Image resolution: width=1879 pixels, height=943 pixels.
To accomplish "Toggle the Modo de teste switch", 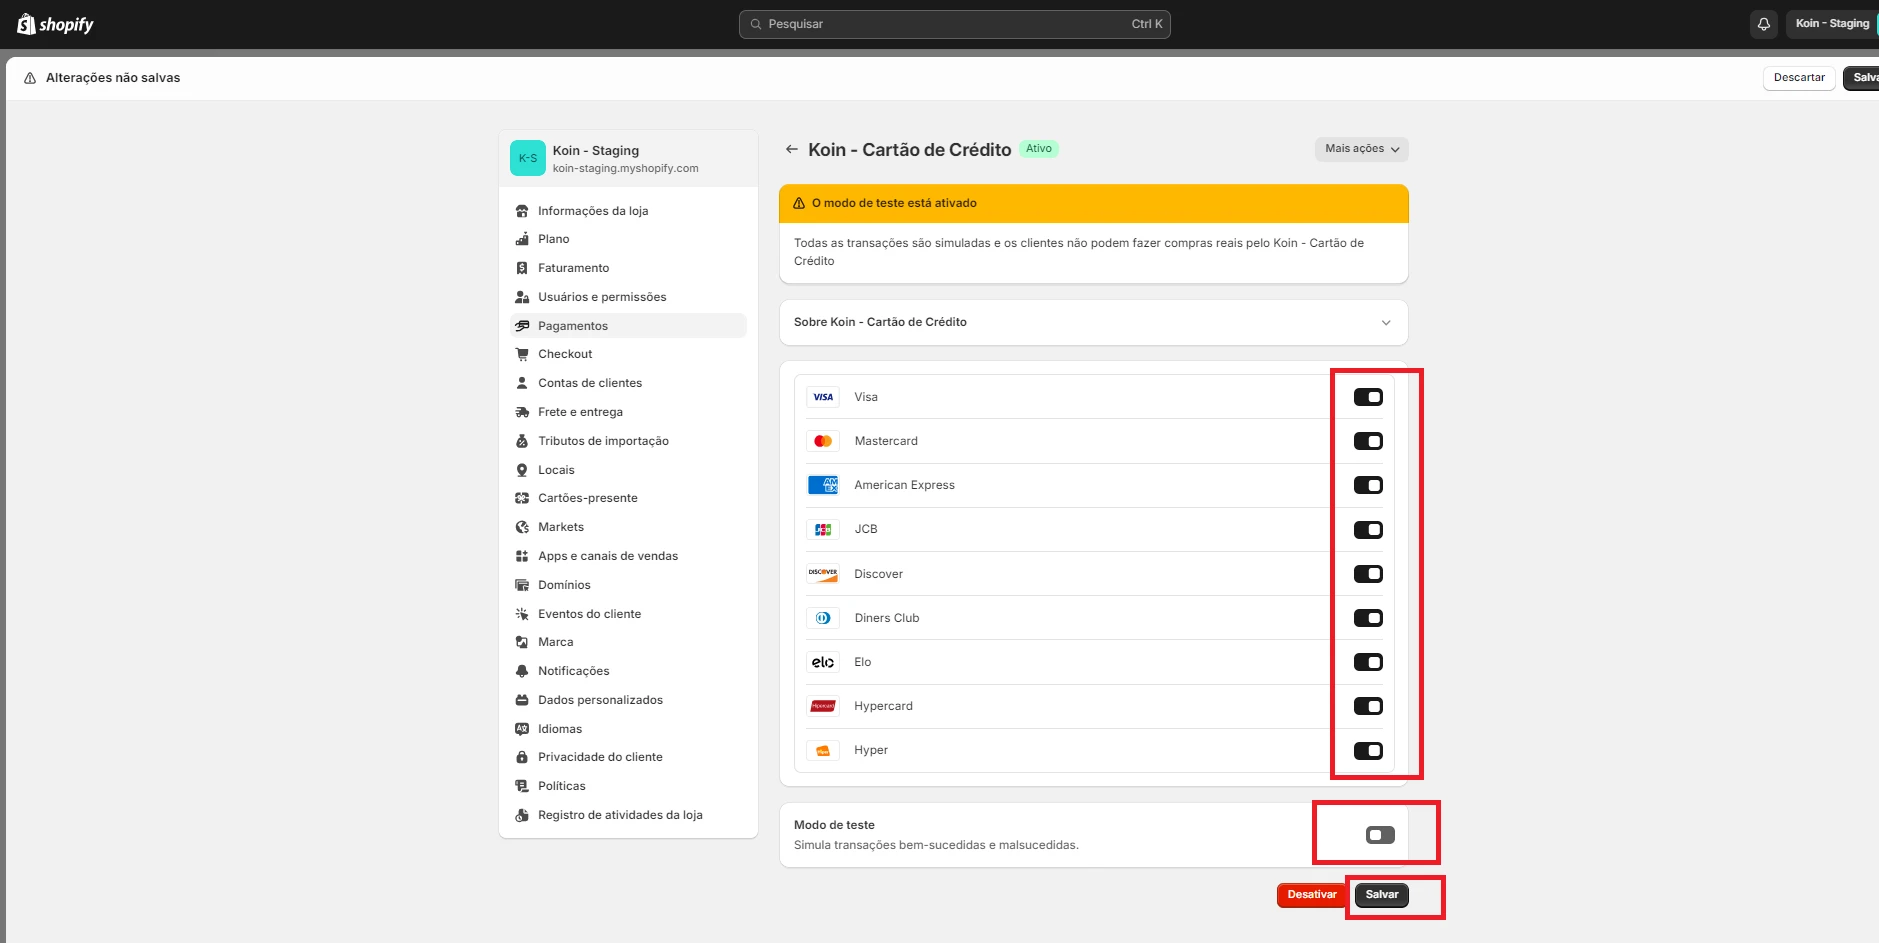I will coord(1380,835).
